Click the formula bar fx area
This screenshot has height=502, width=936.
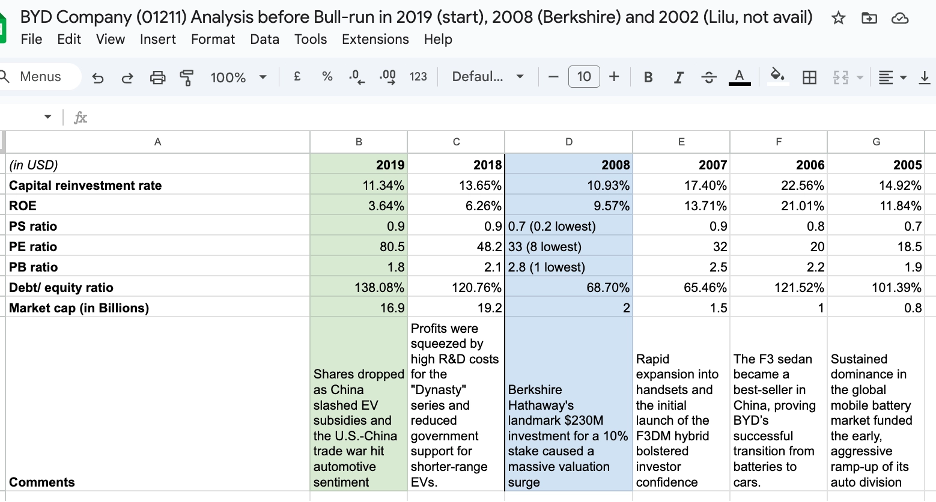81,117
